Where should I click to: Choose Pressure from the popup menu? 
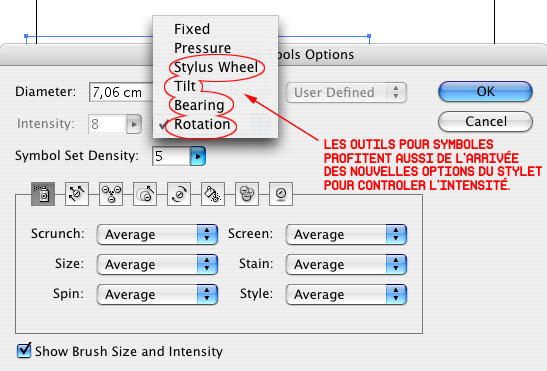point(215,48)
